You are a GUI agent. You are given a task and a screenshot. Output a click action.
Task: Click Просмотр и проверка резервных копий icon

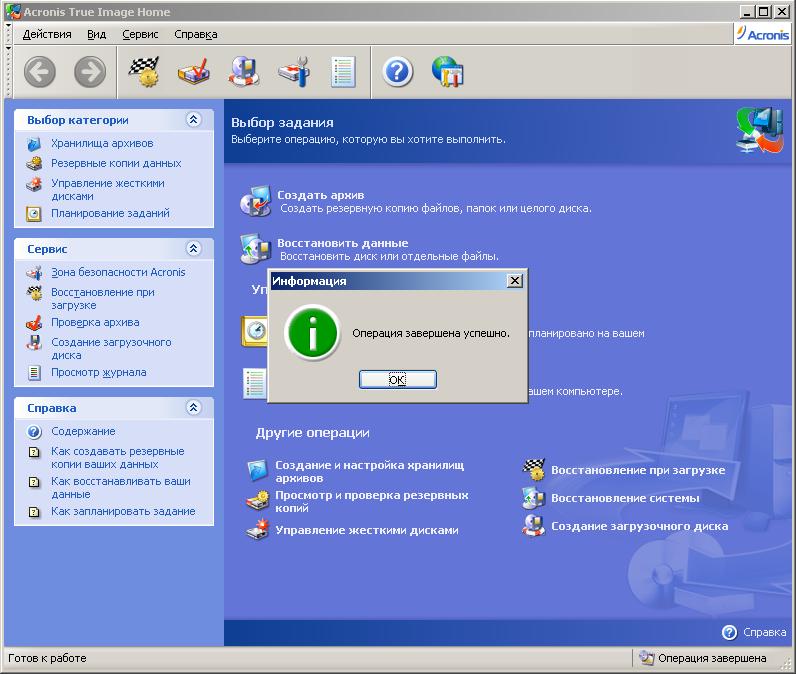(x=258, y=501)
